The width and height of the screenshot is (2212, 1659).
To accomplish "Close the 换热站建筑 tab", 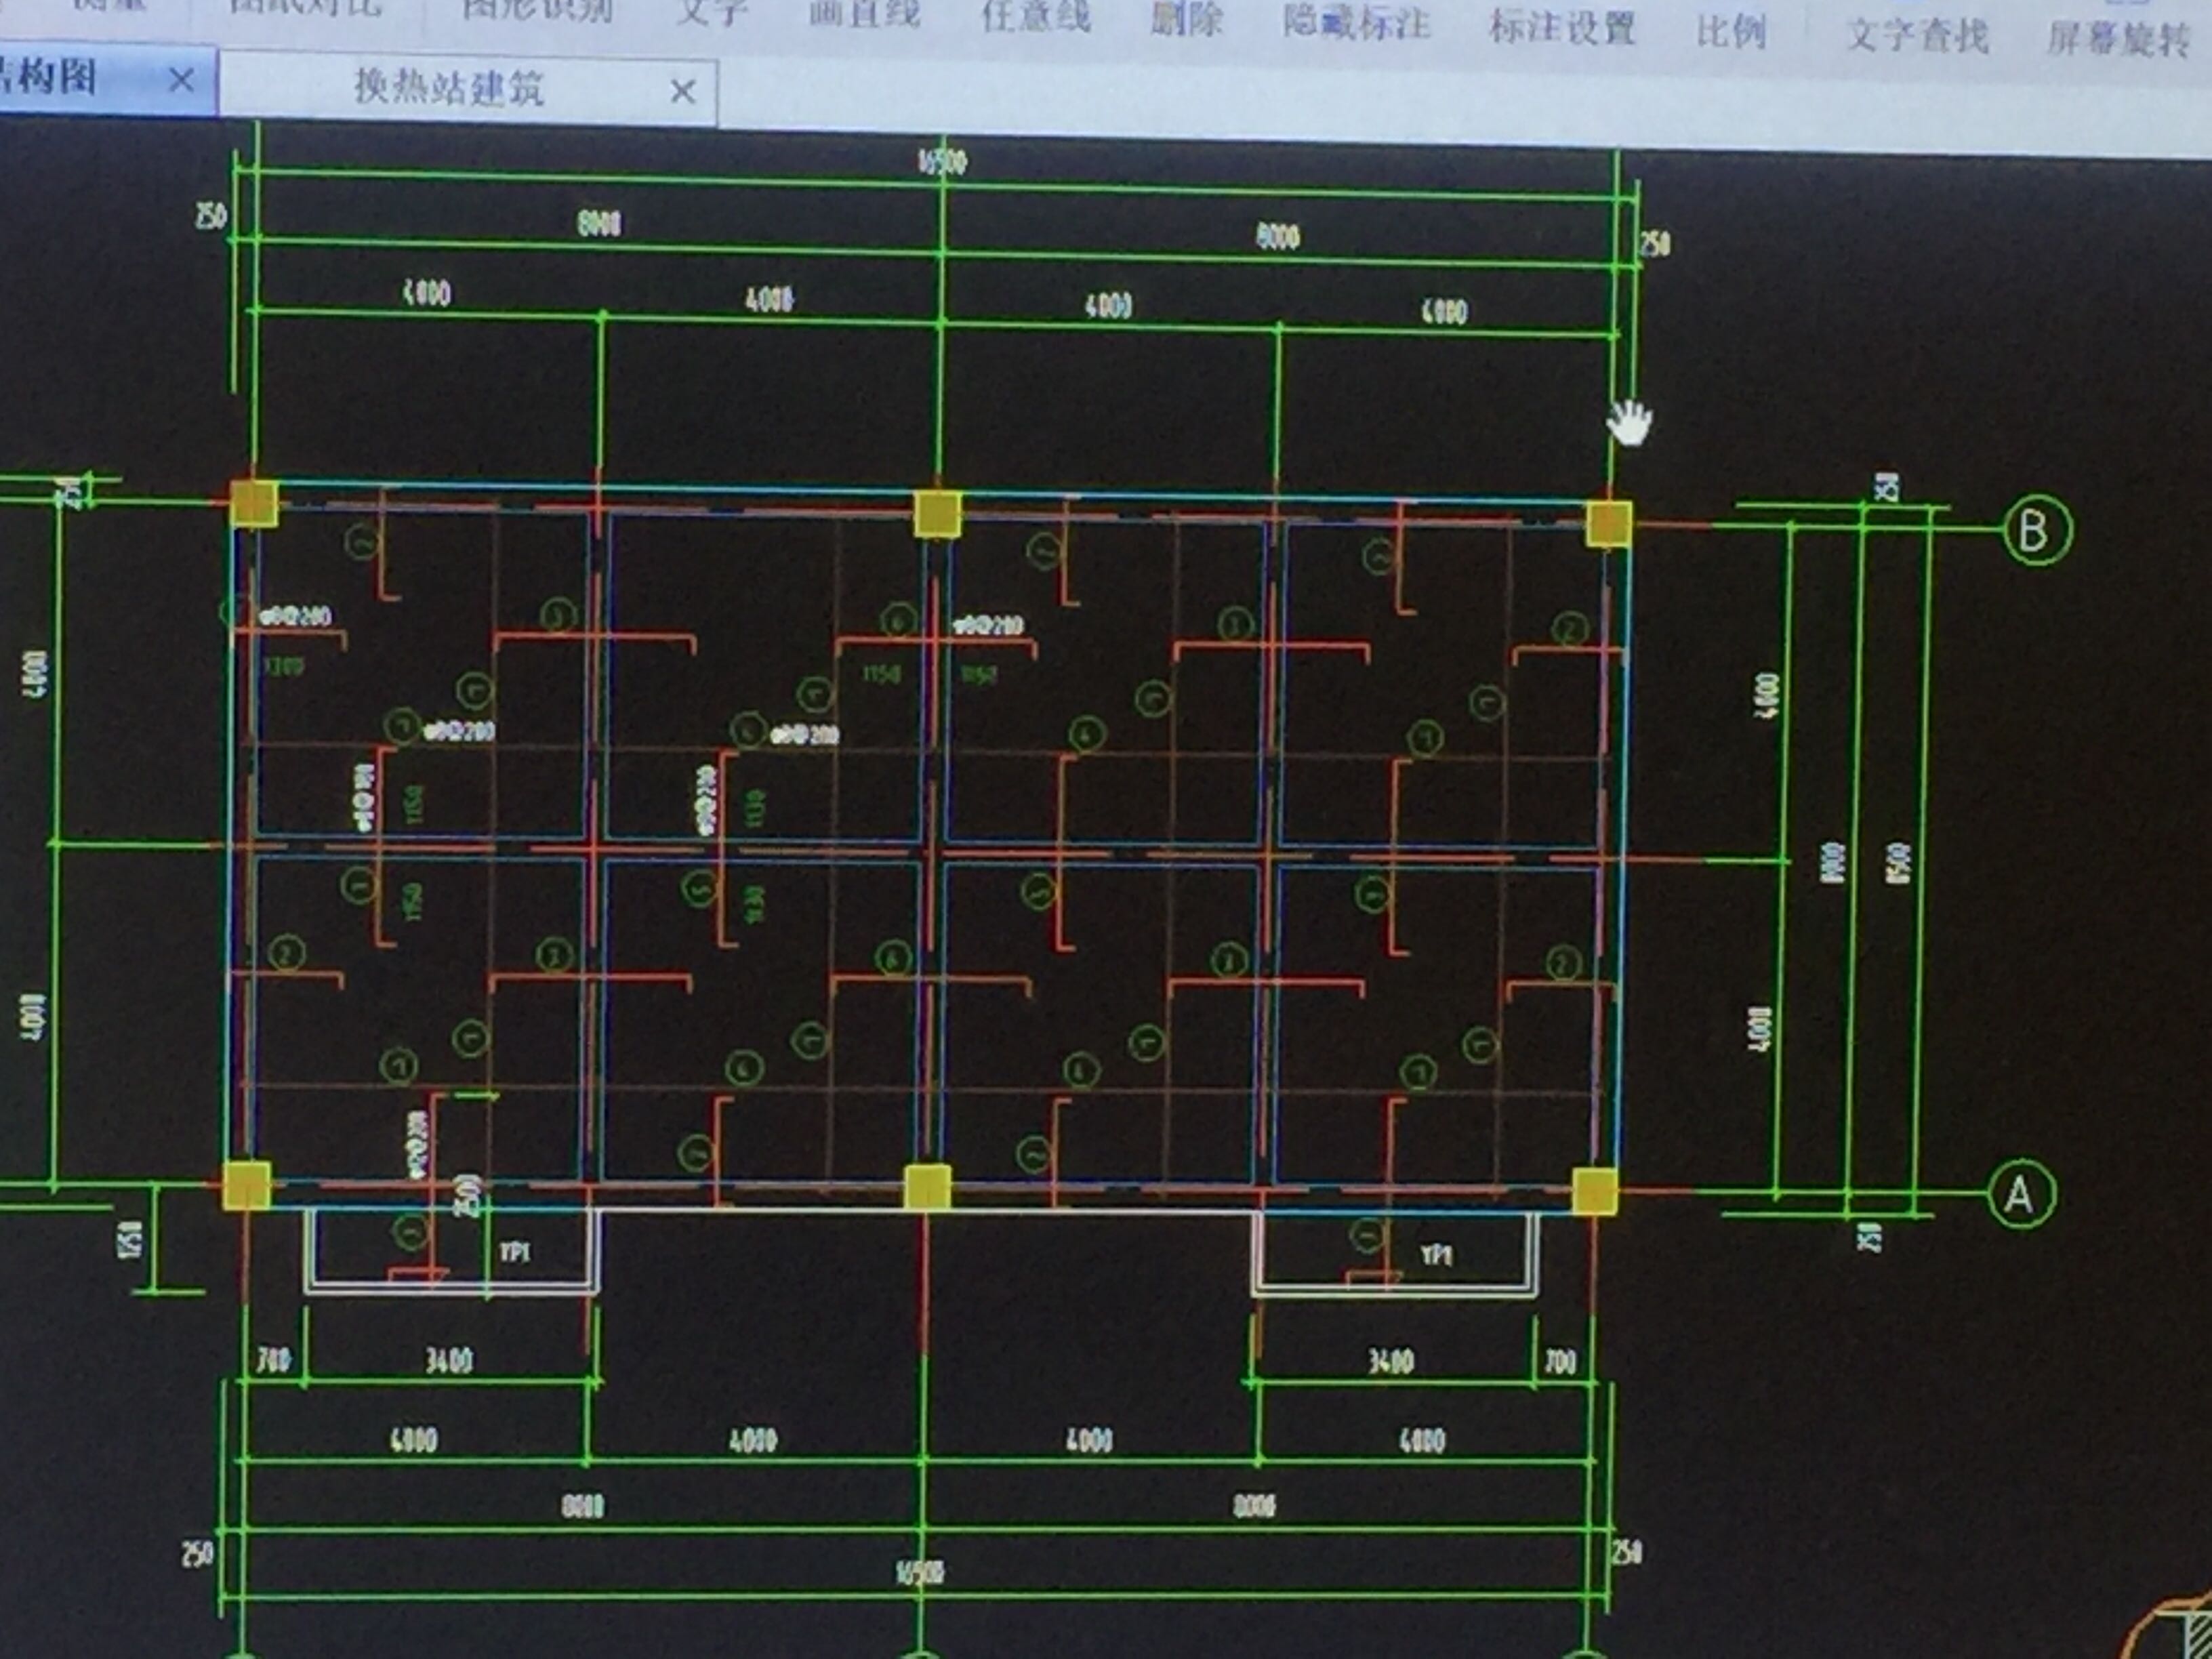I will (x=682, y=92).
